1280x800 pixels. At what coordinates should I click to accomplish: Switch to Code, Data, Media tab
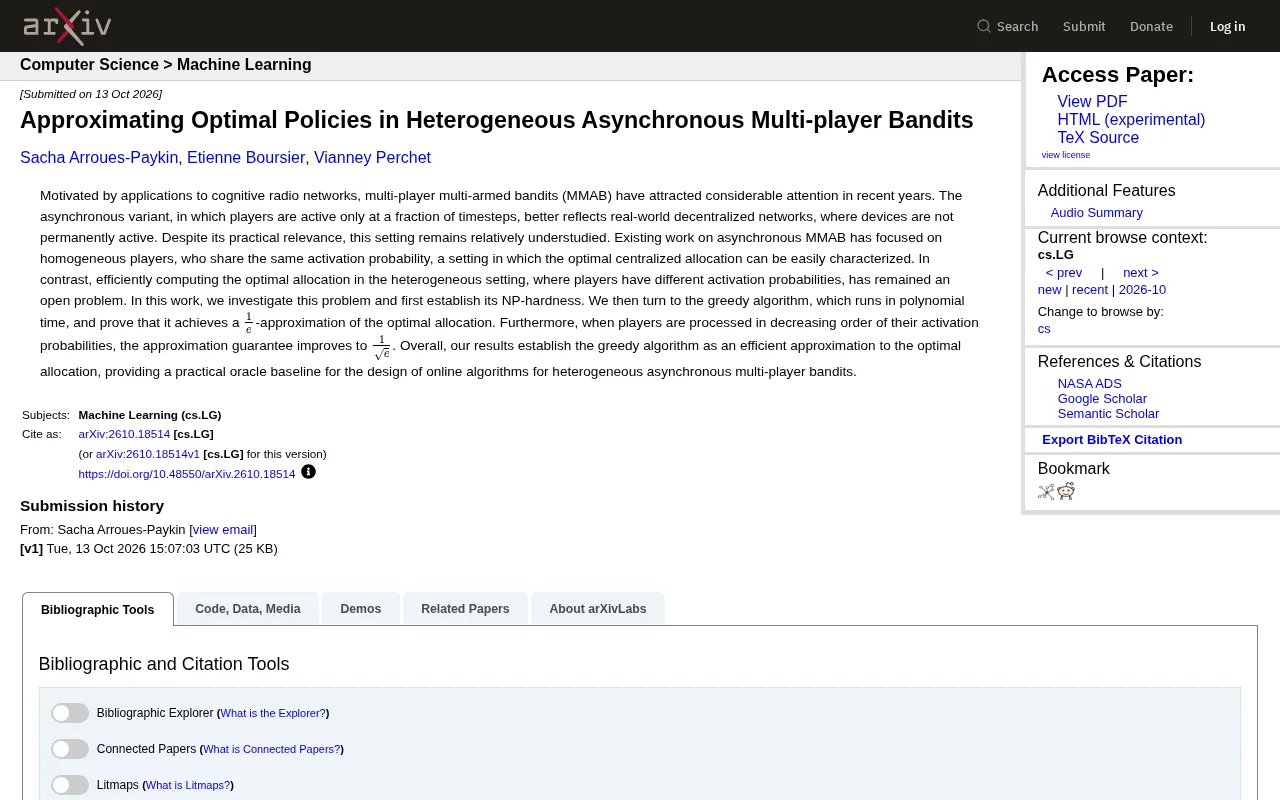point(248,609)
